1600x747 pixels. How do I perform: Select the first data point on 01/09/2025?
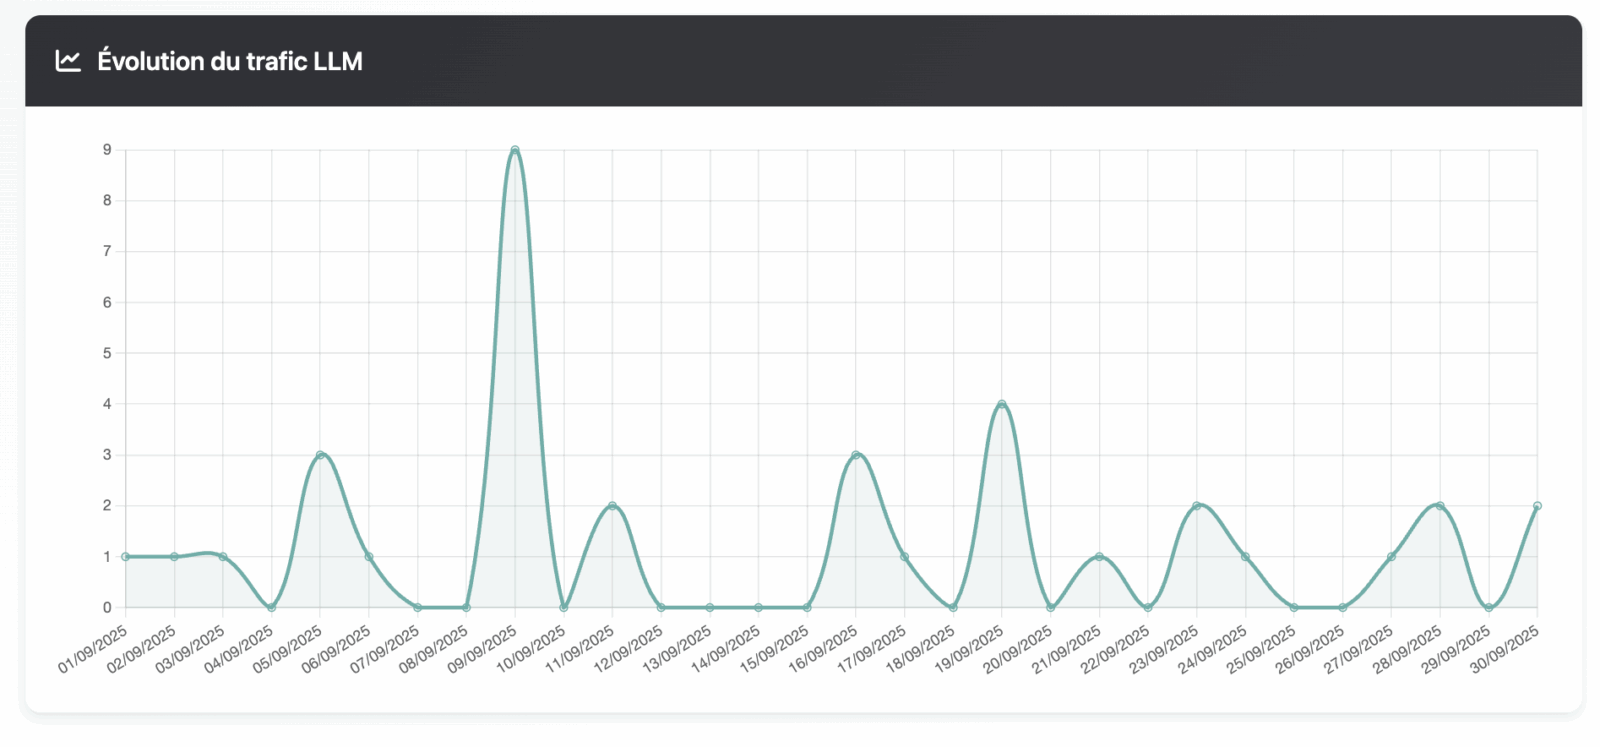pos(126,557)
